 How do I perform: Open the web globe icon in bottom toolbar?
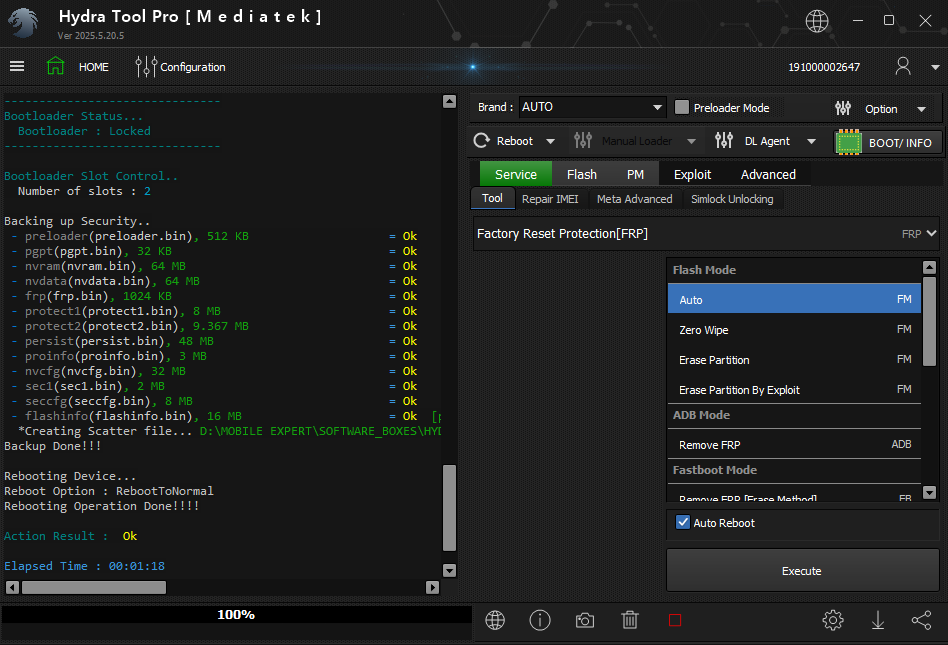point(495,620)
